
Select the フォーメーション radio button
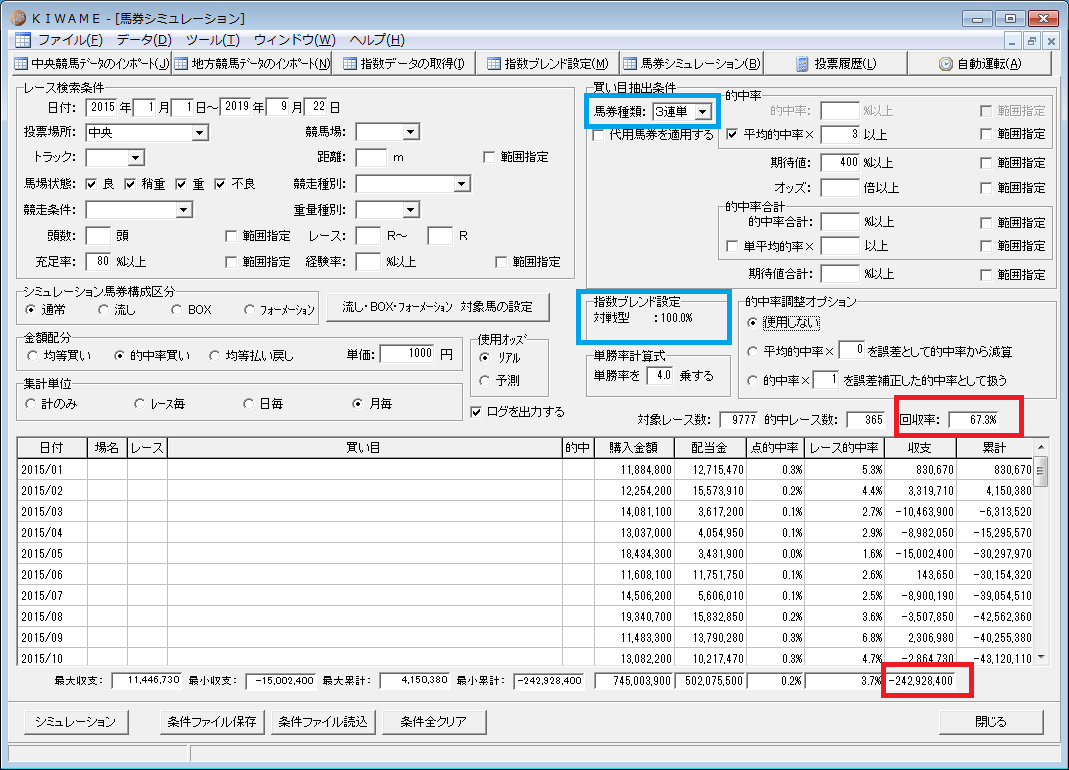click(250, 310)
